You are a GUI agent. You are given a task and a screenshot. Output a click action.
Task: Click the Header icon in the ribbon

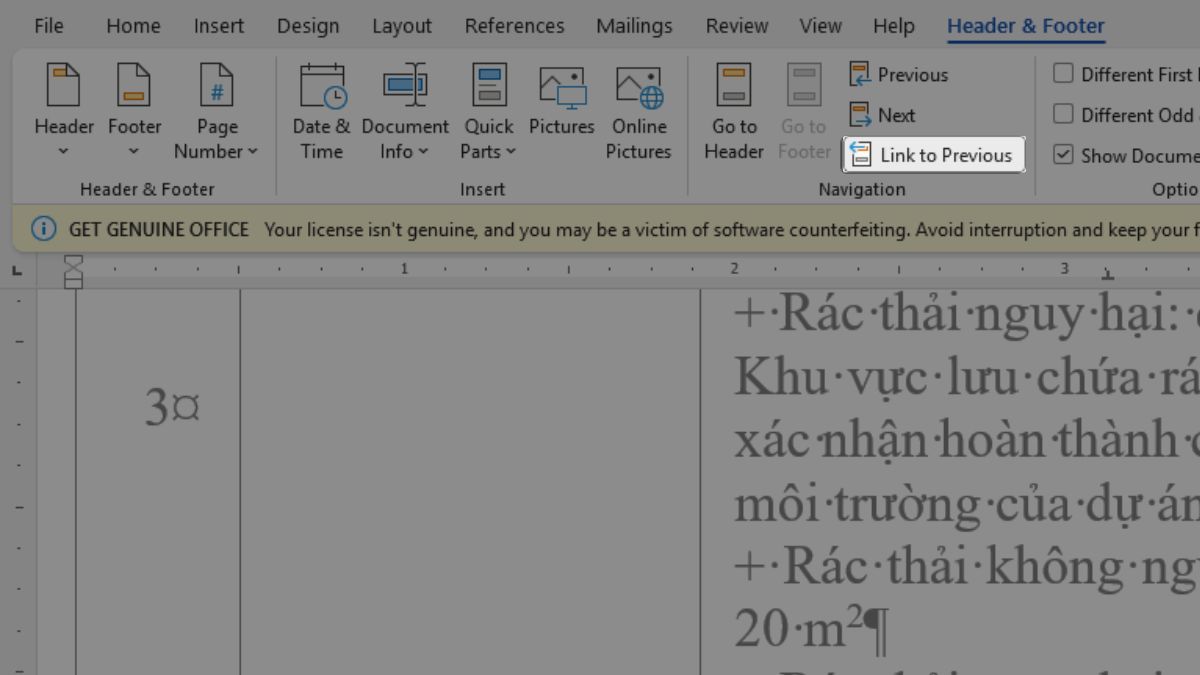click(64, 86)
